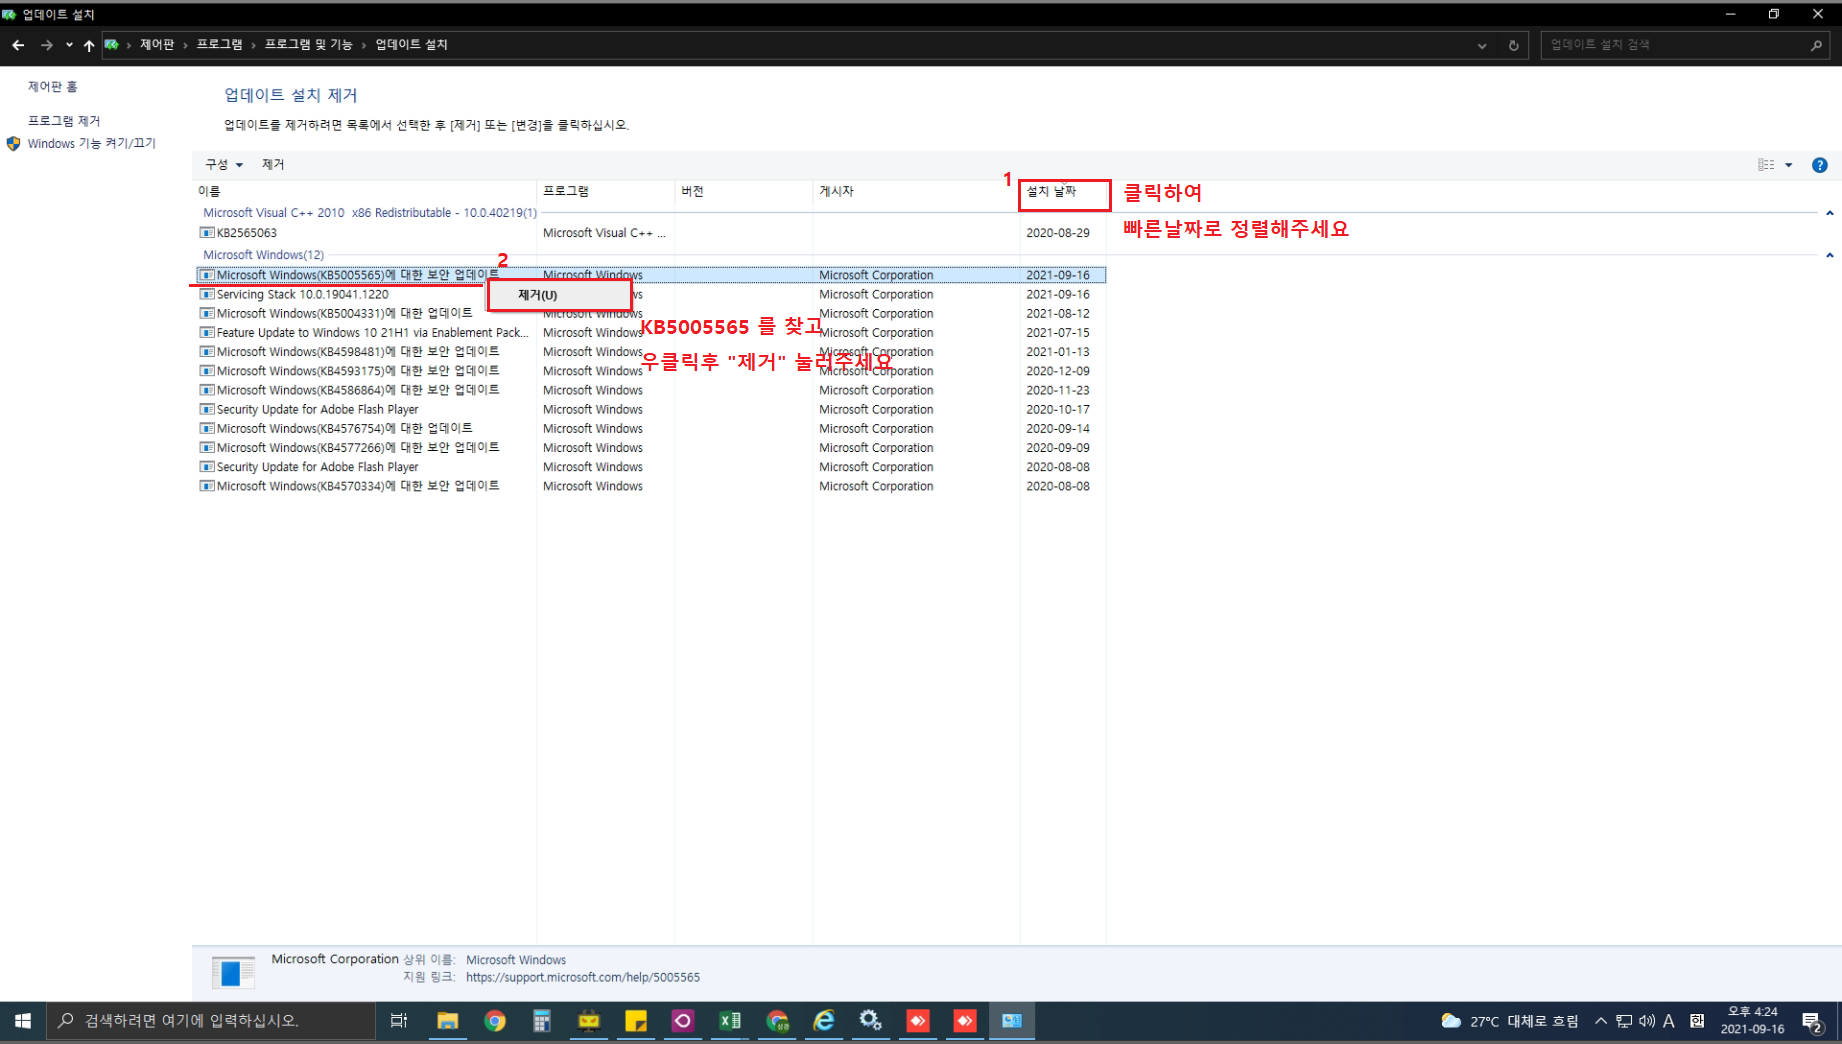Sort by 버전 column header

(744, 191)
